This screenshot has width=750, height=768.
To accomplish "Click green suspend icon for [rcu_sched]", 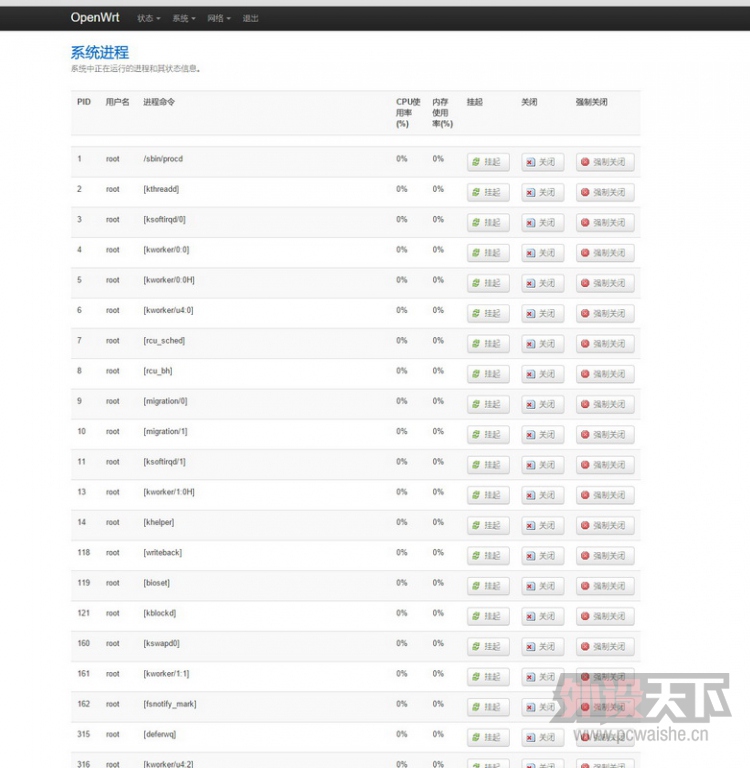I will pyautogui.click(x=476, y=344).
